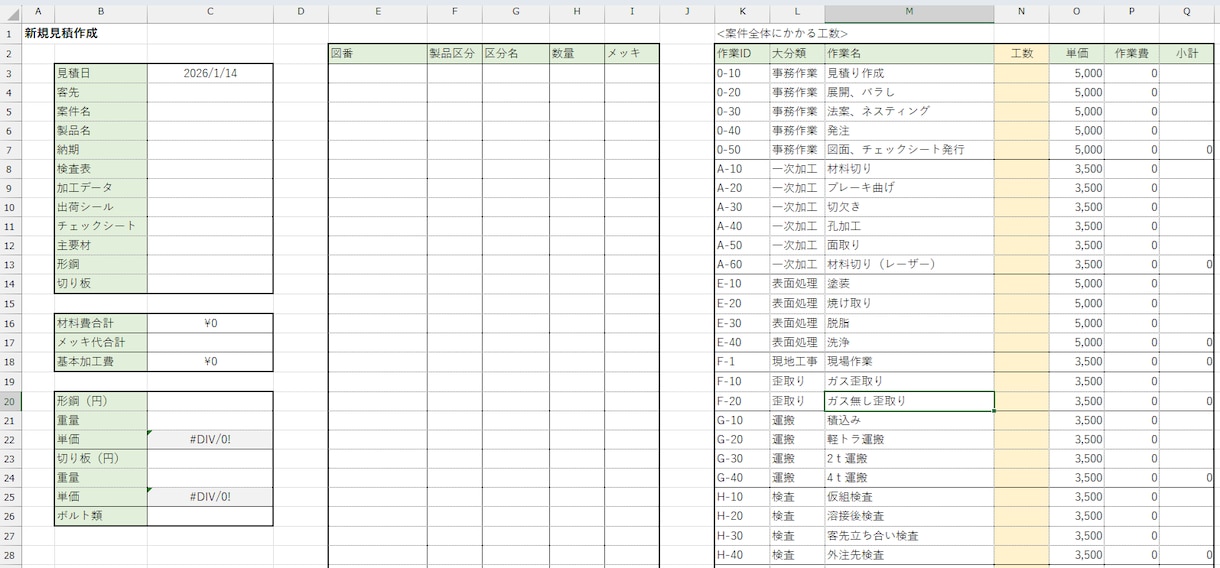Image resolution: width=1220 pixels, height=568 pixels.
Task: Select the ボルト類 label cell
Action: point(101,516)
